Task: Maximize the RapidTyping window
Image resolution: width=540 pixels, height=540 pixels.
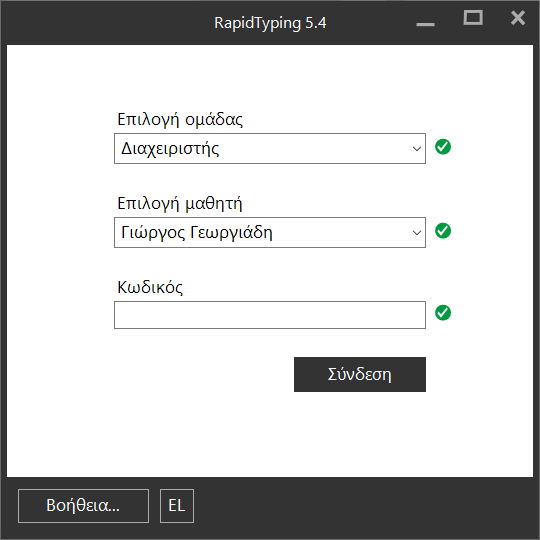Action: click(x=473, y=18)
